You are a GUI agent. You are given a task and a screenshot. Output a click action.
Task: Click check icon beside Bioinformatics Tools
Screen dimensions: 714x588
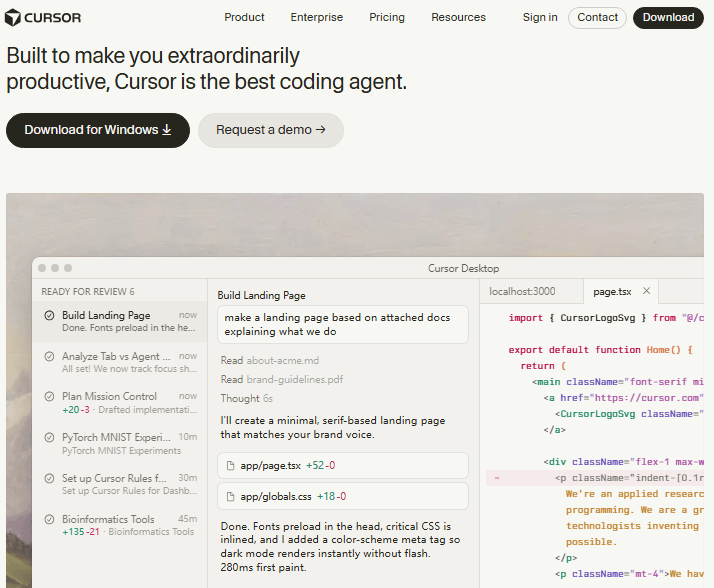49,519
